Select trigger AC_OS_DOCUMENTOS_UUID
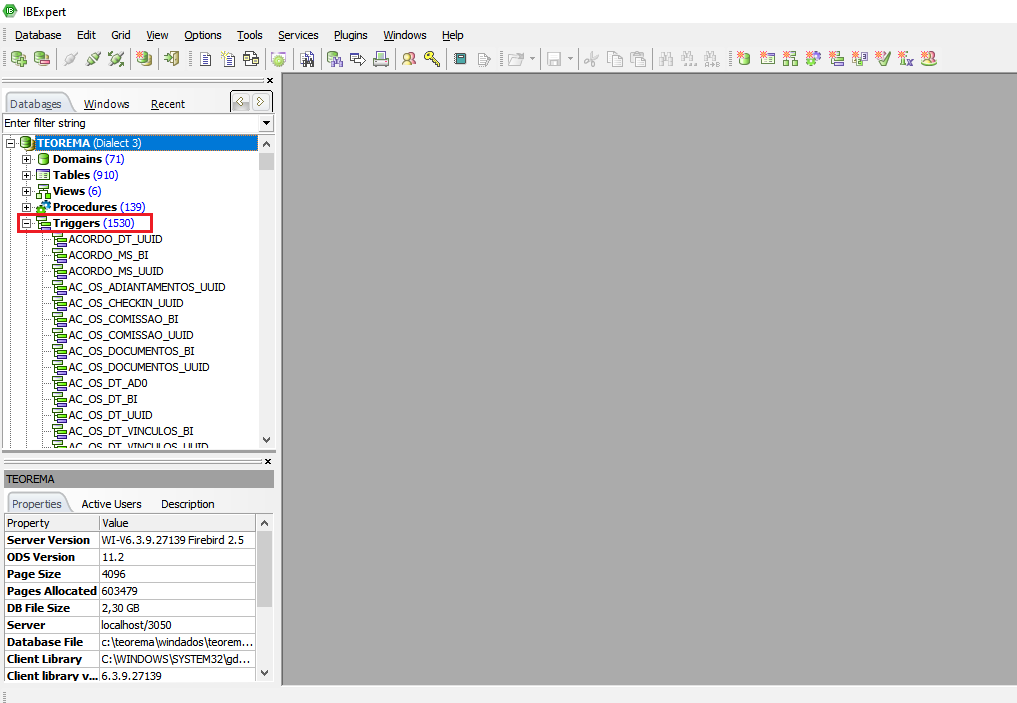The height and width of the screenshot is (703, 1017). (139, 367)
